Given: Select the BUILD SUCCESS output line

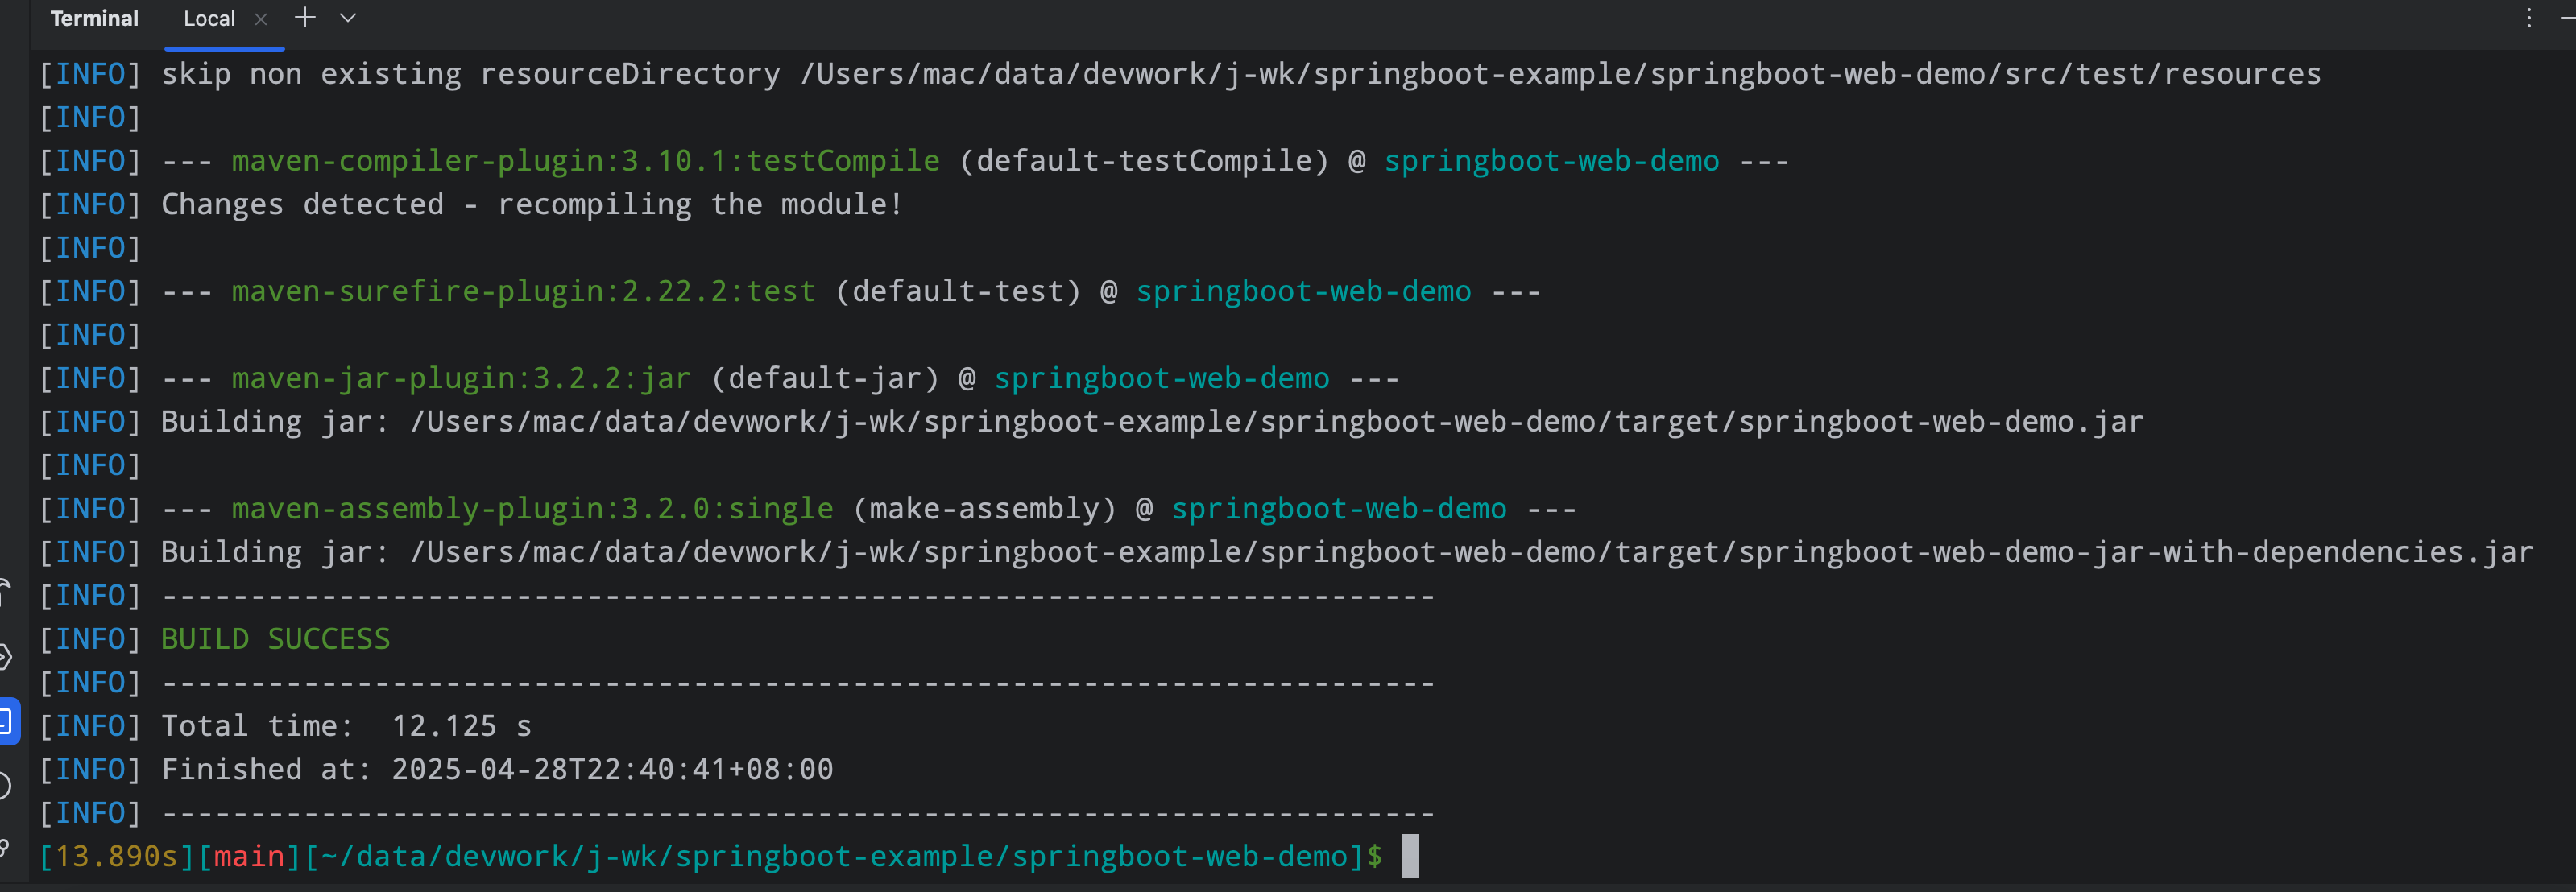Looking at the screenshot, I should point(275,638).
